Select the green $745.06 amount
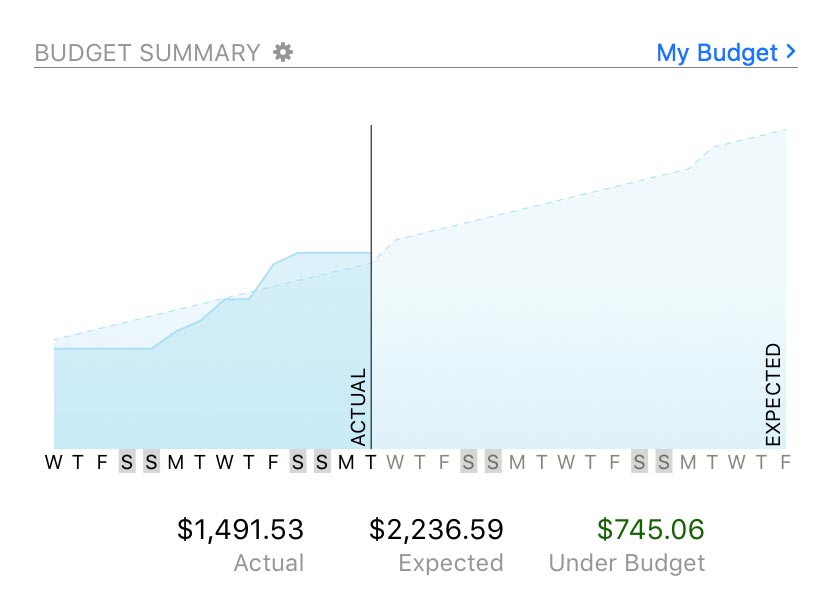 point(650,529)
